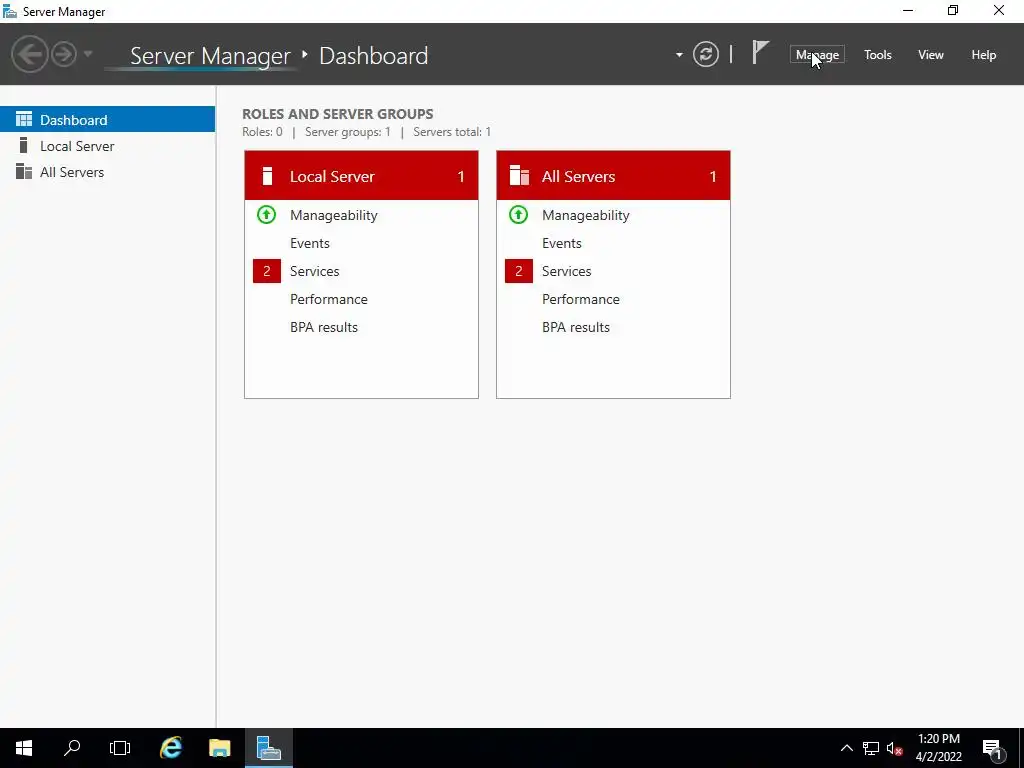Viewport: 1024px width, 768px height.
Task: Open Performance in Local Server tile
Action: pyautogui.click(x=328, y=299)
